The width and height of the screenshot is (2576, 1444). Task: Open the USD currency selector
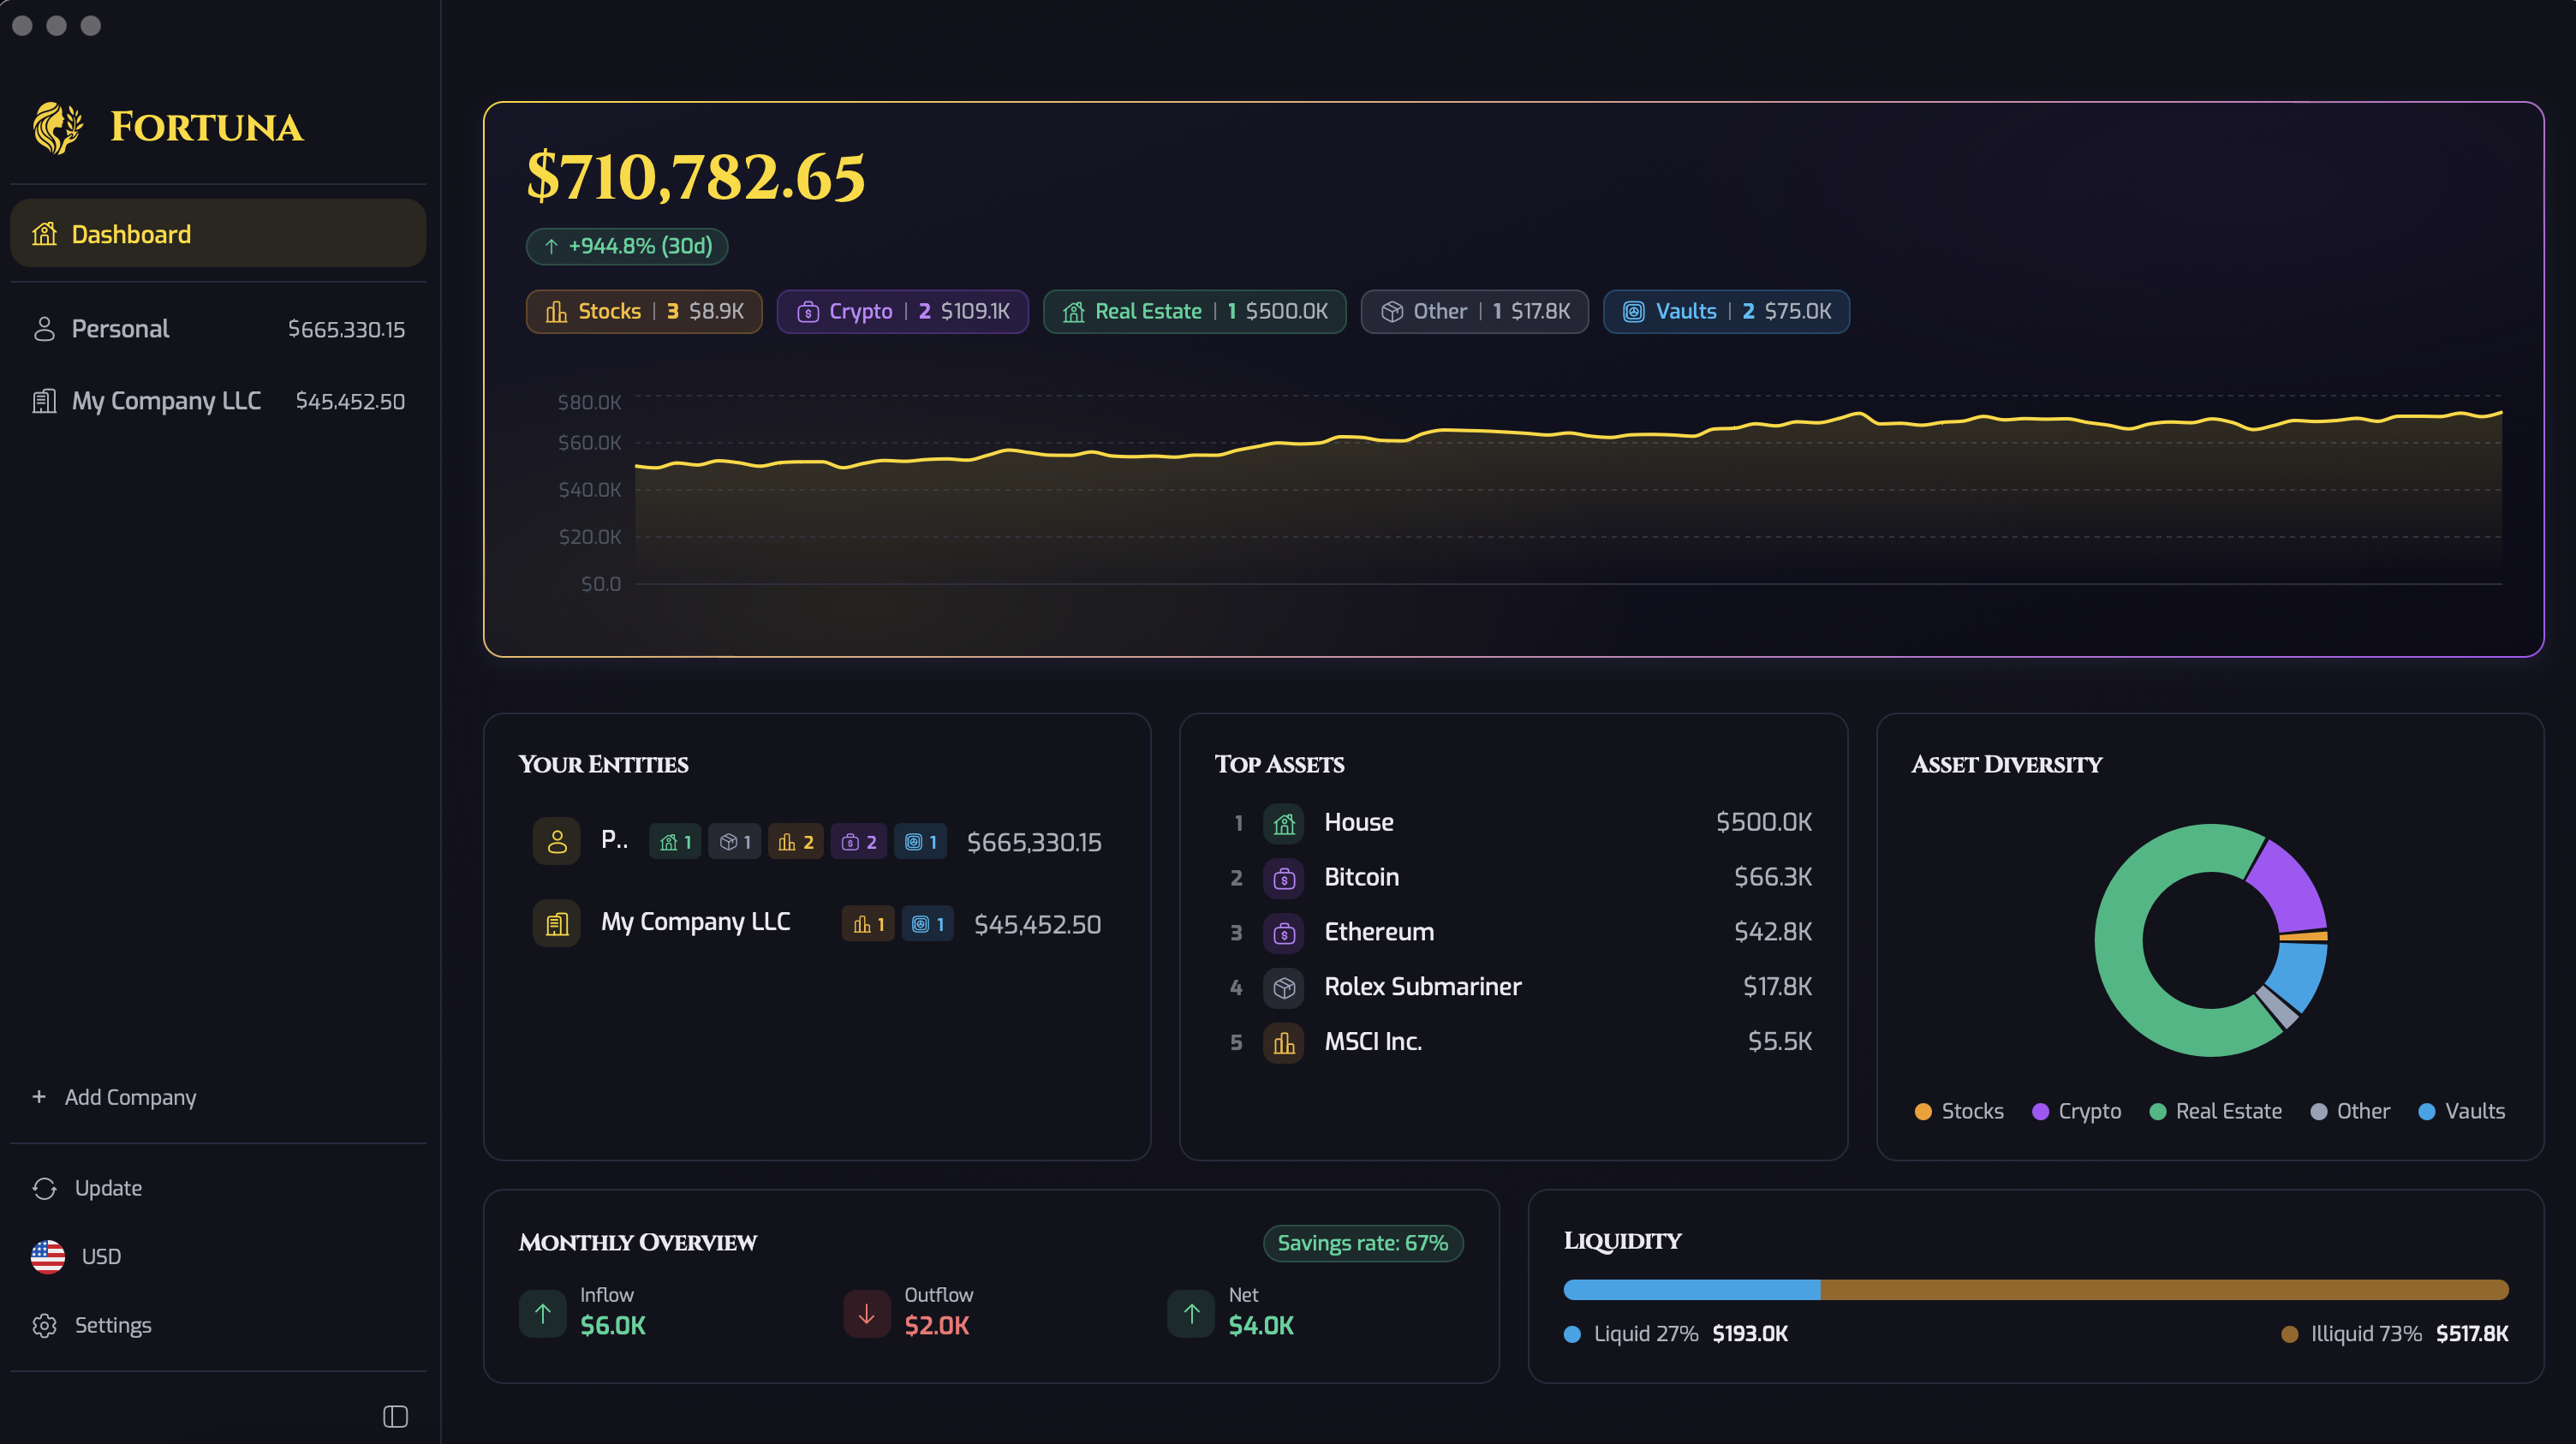pos(76,1256)
